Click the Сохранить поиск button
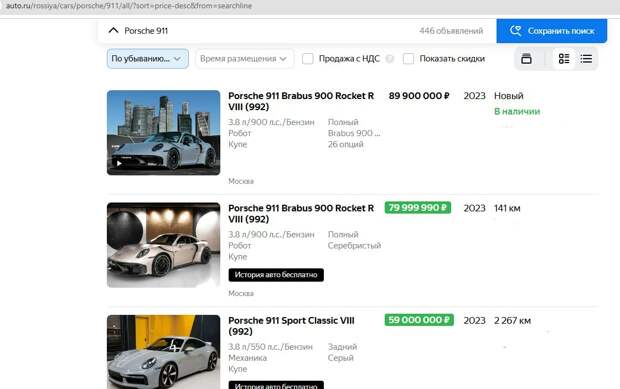The width and height of the screenshot is (620, 389). 552,31
